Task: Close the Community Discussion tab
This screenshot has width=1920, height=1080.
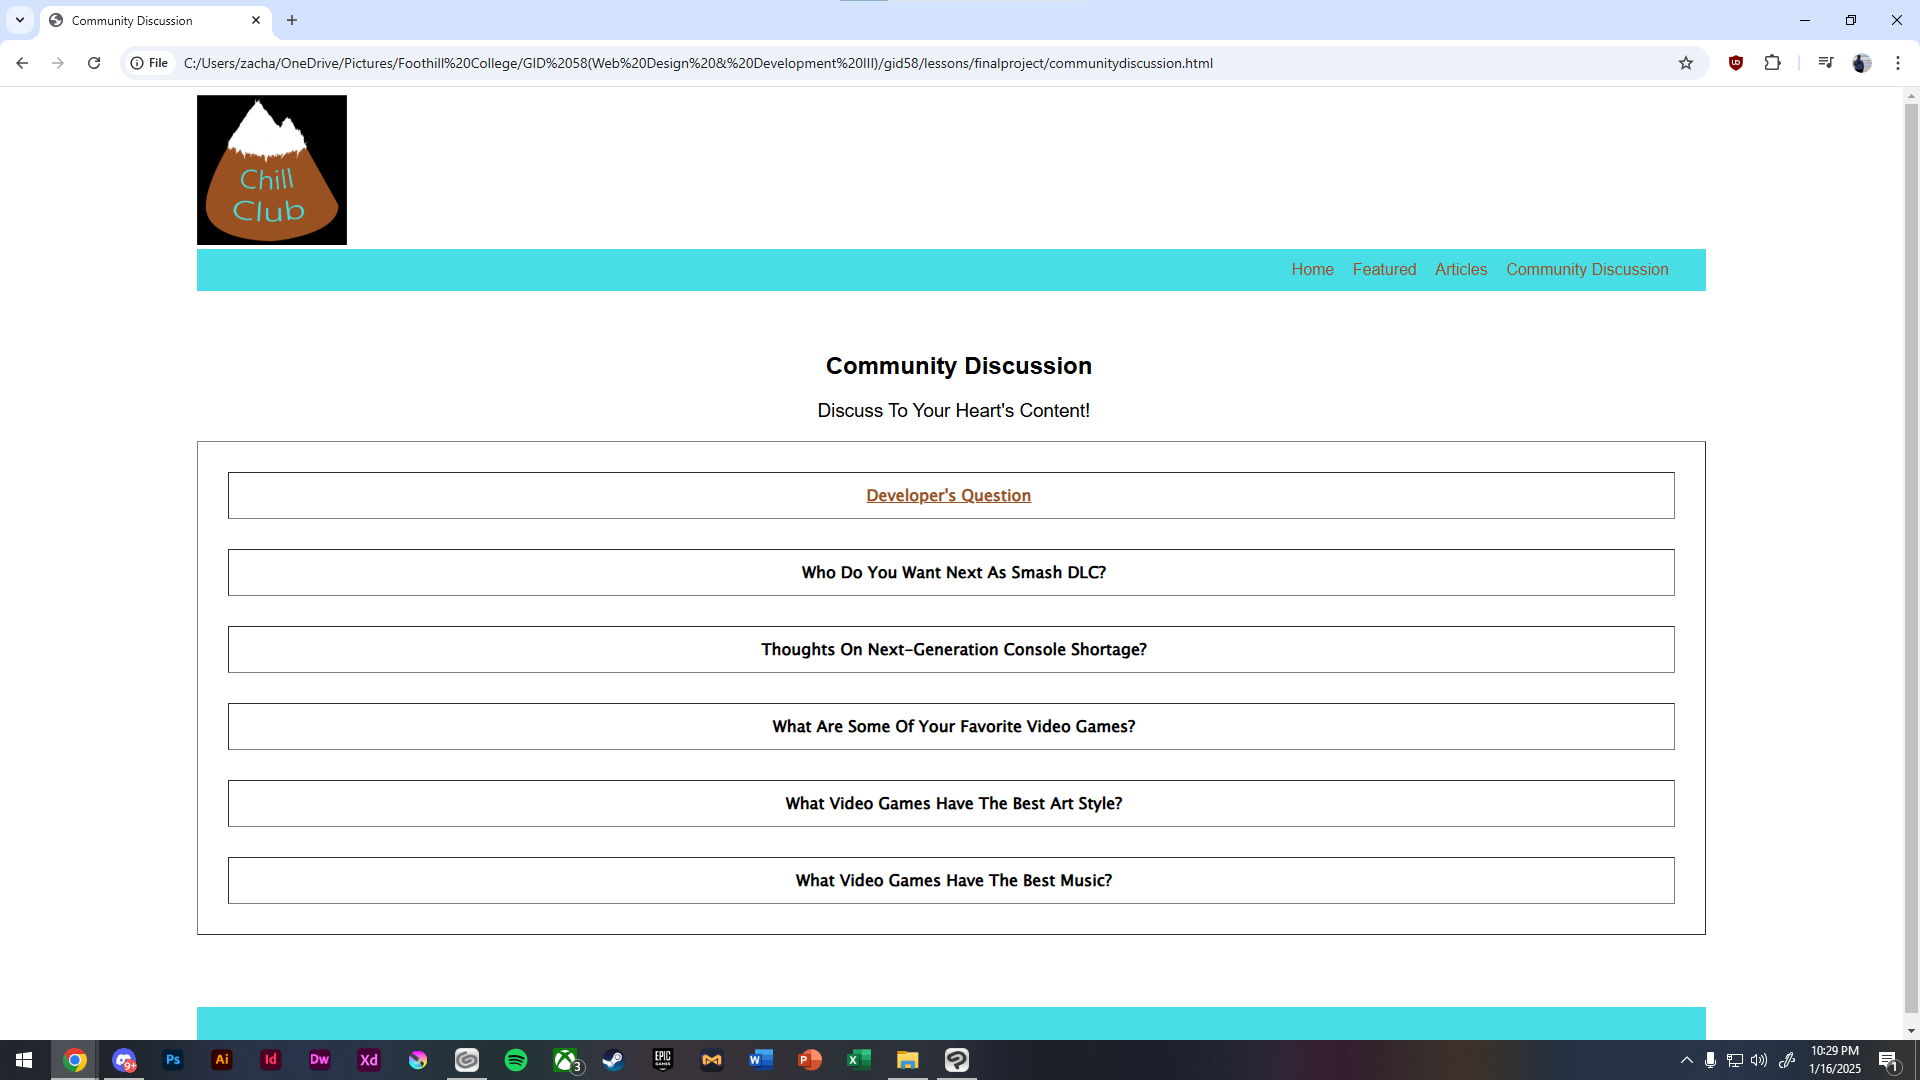Action: pos(256,20)
